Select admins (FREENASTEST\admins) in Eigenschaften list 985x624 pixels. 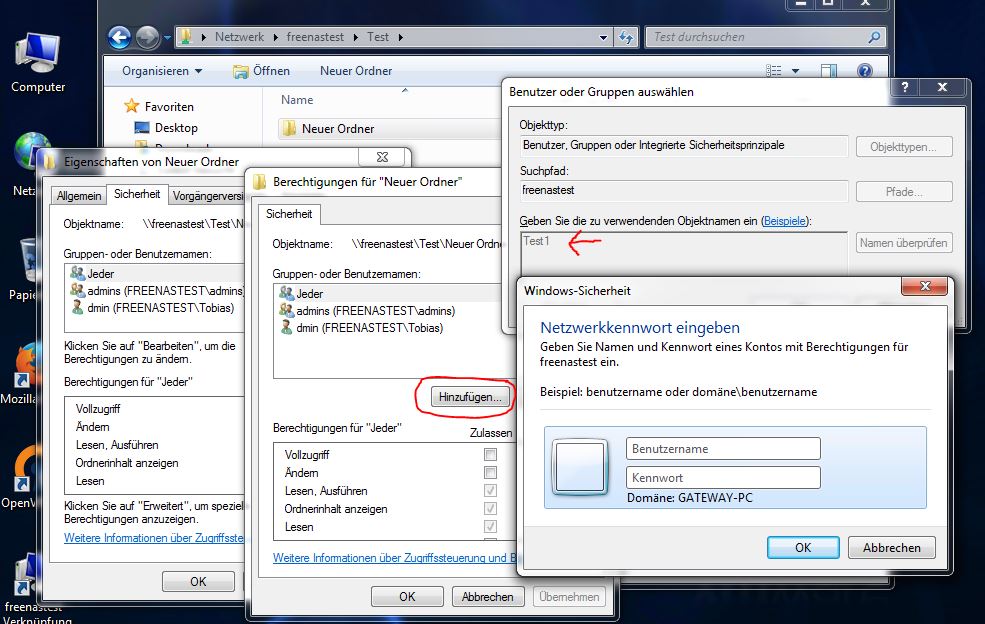point(155,290)
